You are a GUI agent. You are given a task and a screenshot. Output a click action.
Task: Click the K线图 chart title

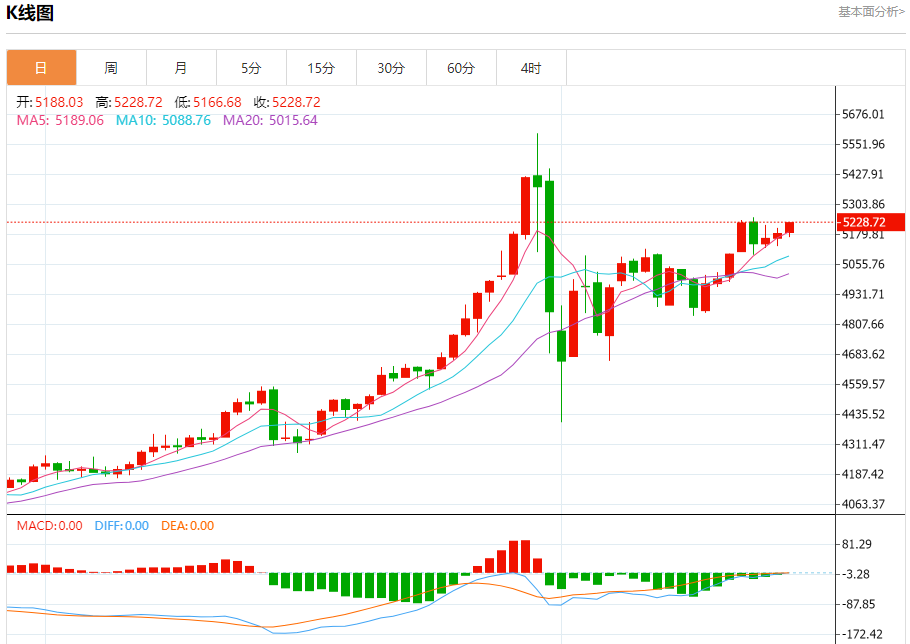coord(30,12)
